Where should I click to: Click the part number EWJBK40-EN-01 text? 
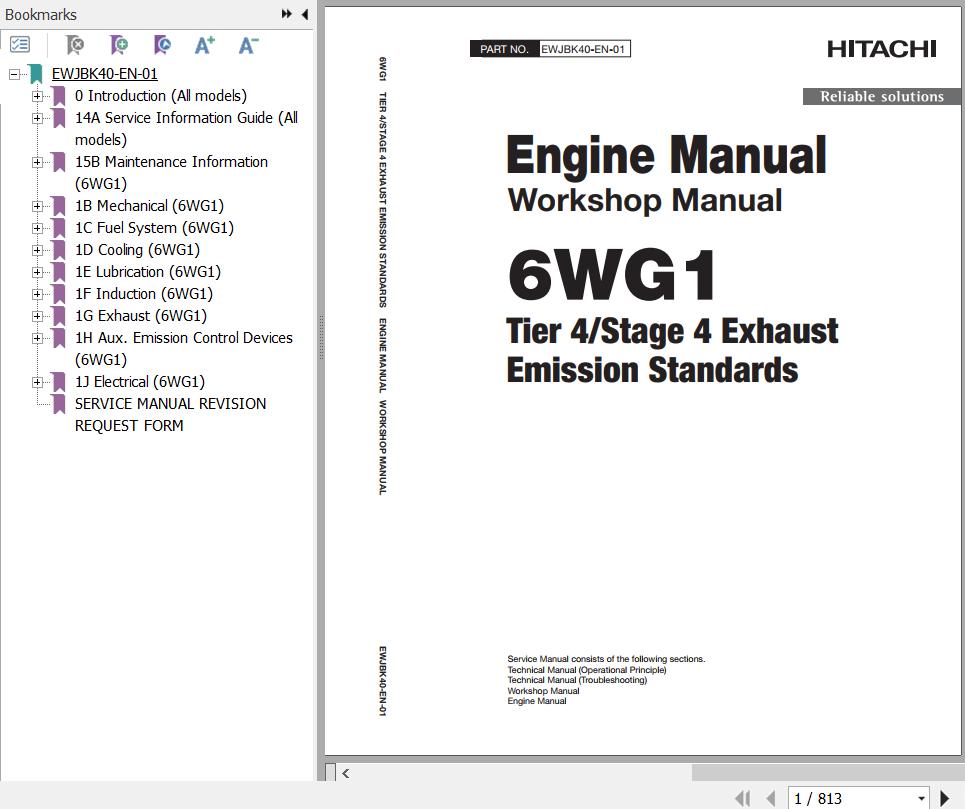[583, 49]
